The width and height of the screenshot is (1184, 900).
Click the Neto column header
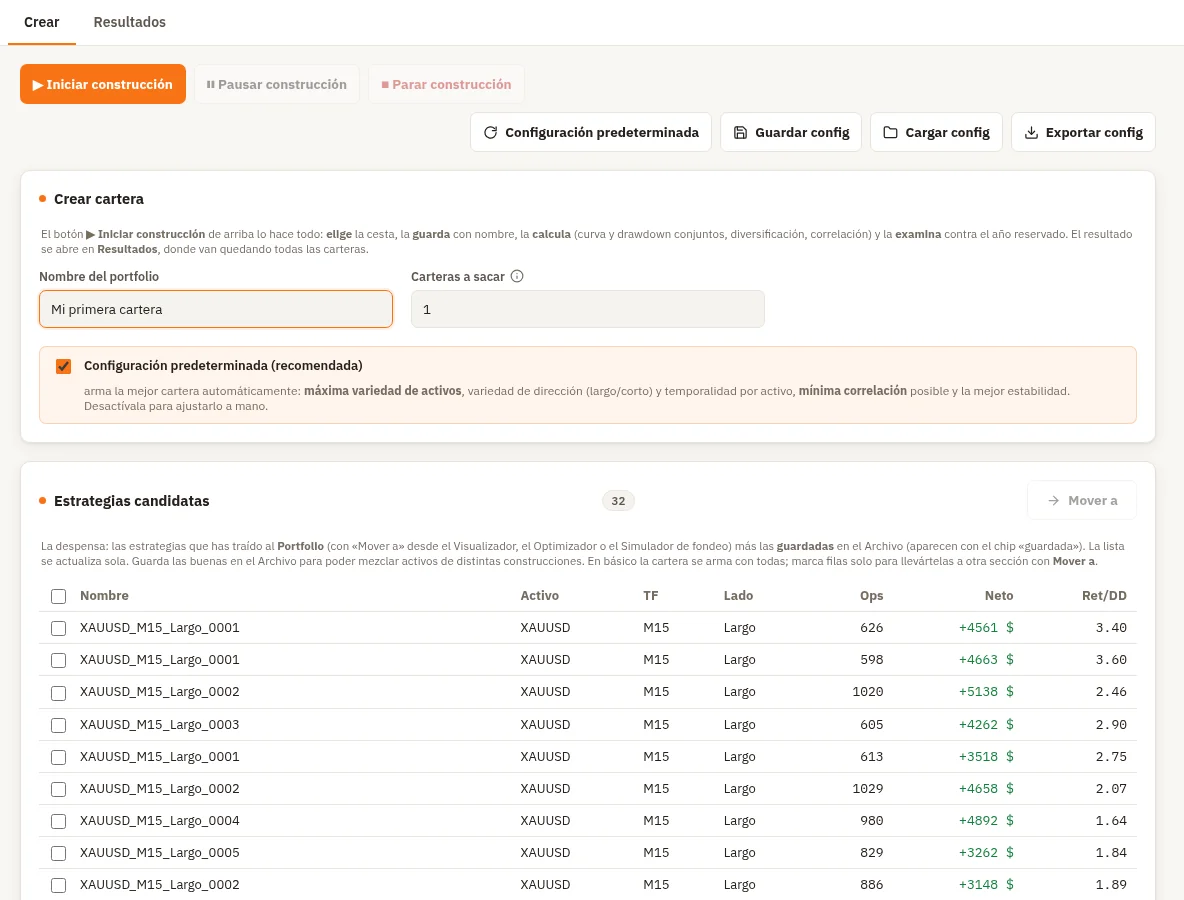999,596
